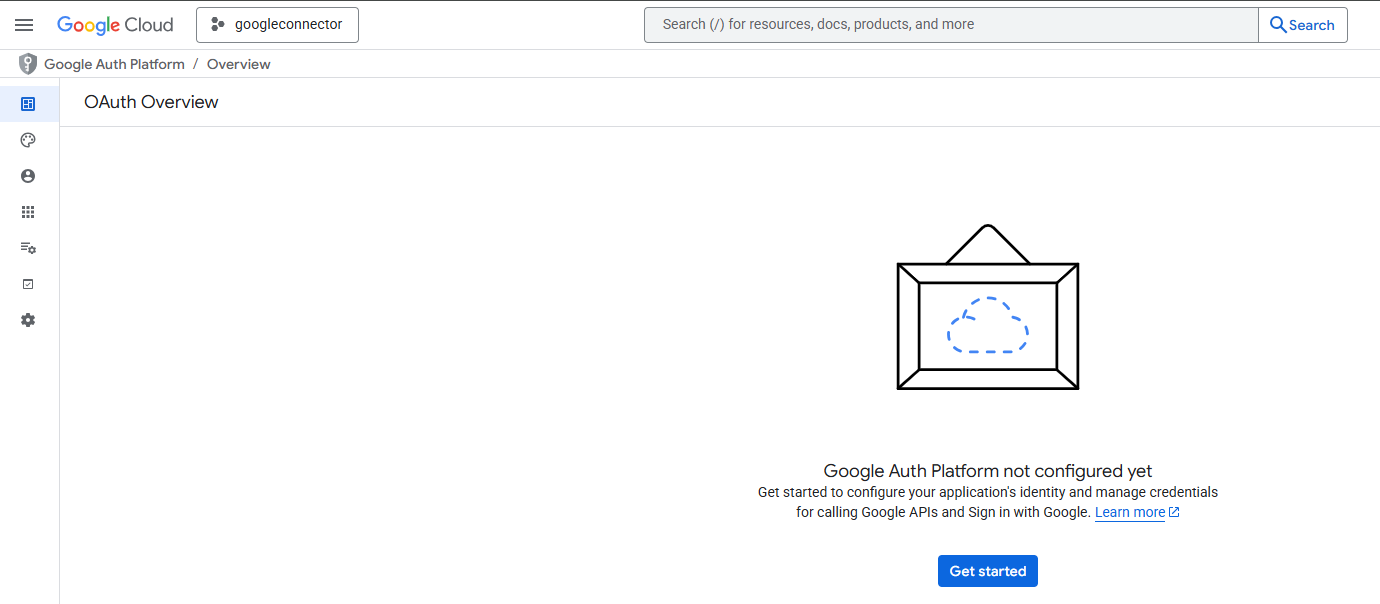The height and width of the screenshot is (604, 1380).
Task: Click the Google Auth Platform shield icon
Action: [28, 64]
